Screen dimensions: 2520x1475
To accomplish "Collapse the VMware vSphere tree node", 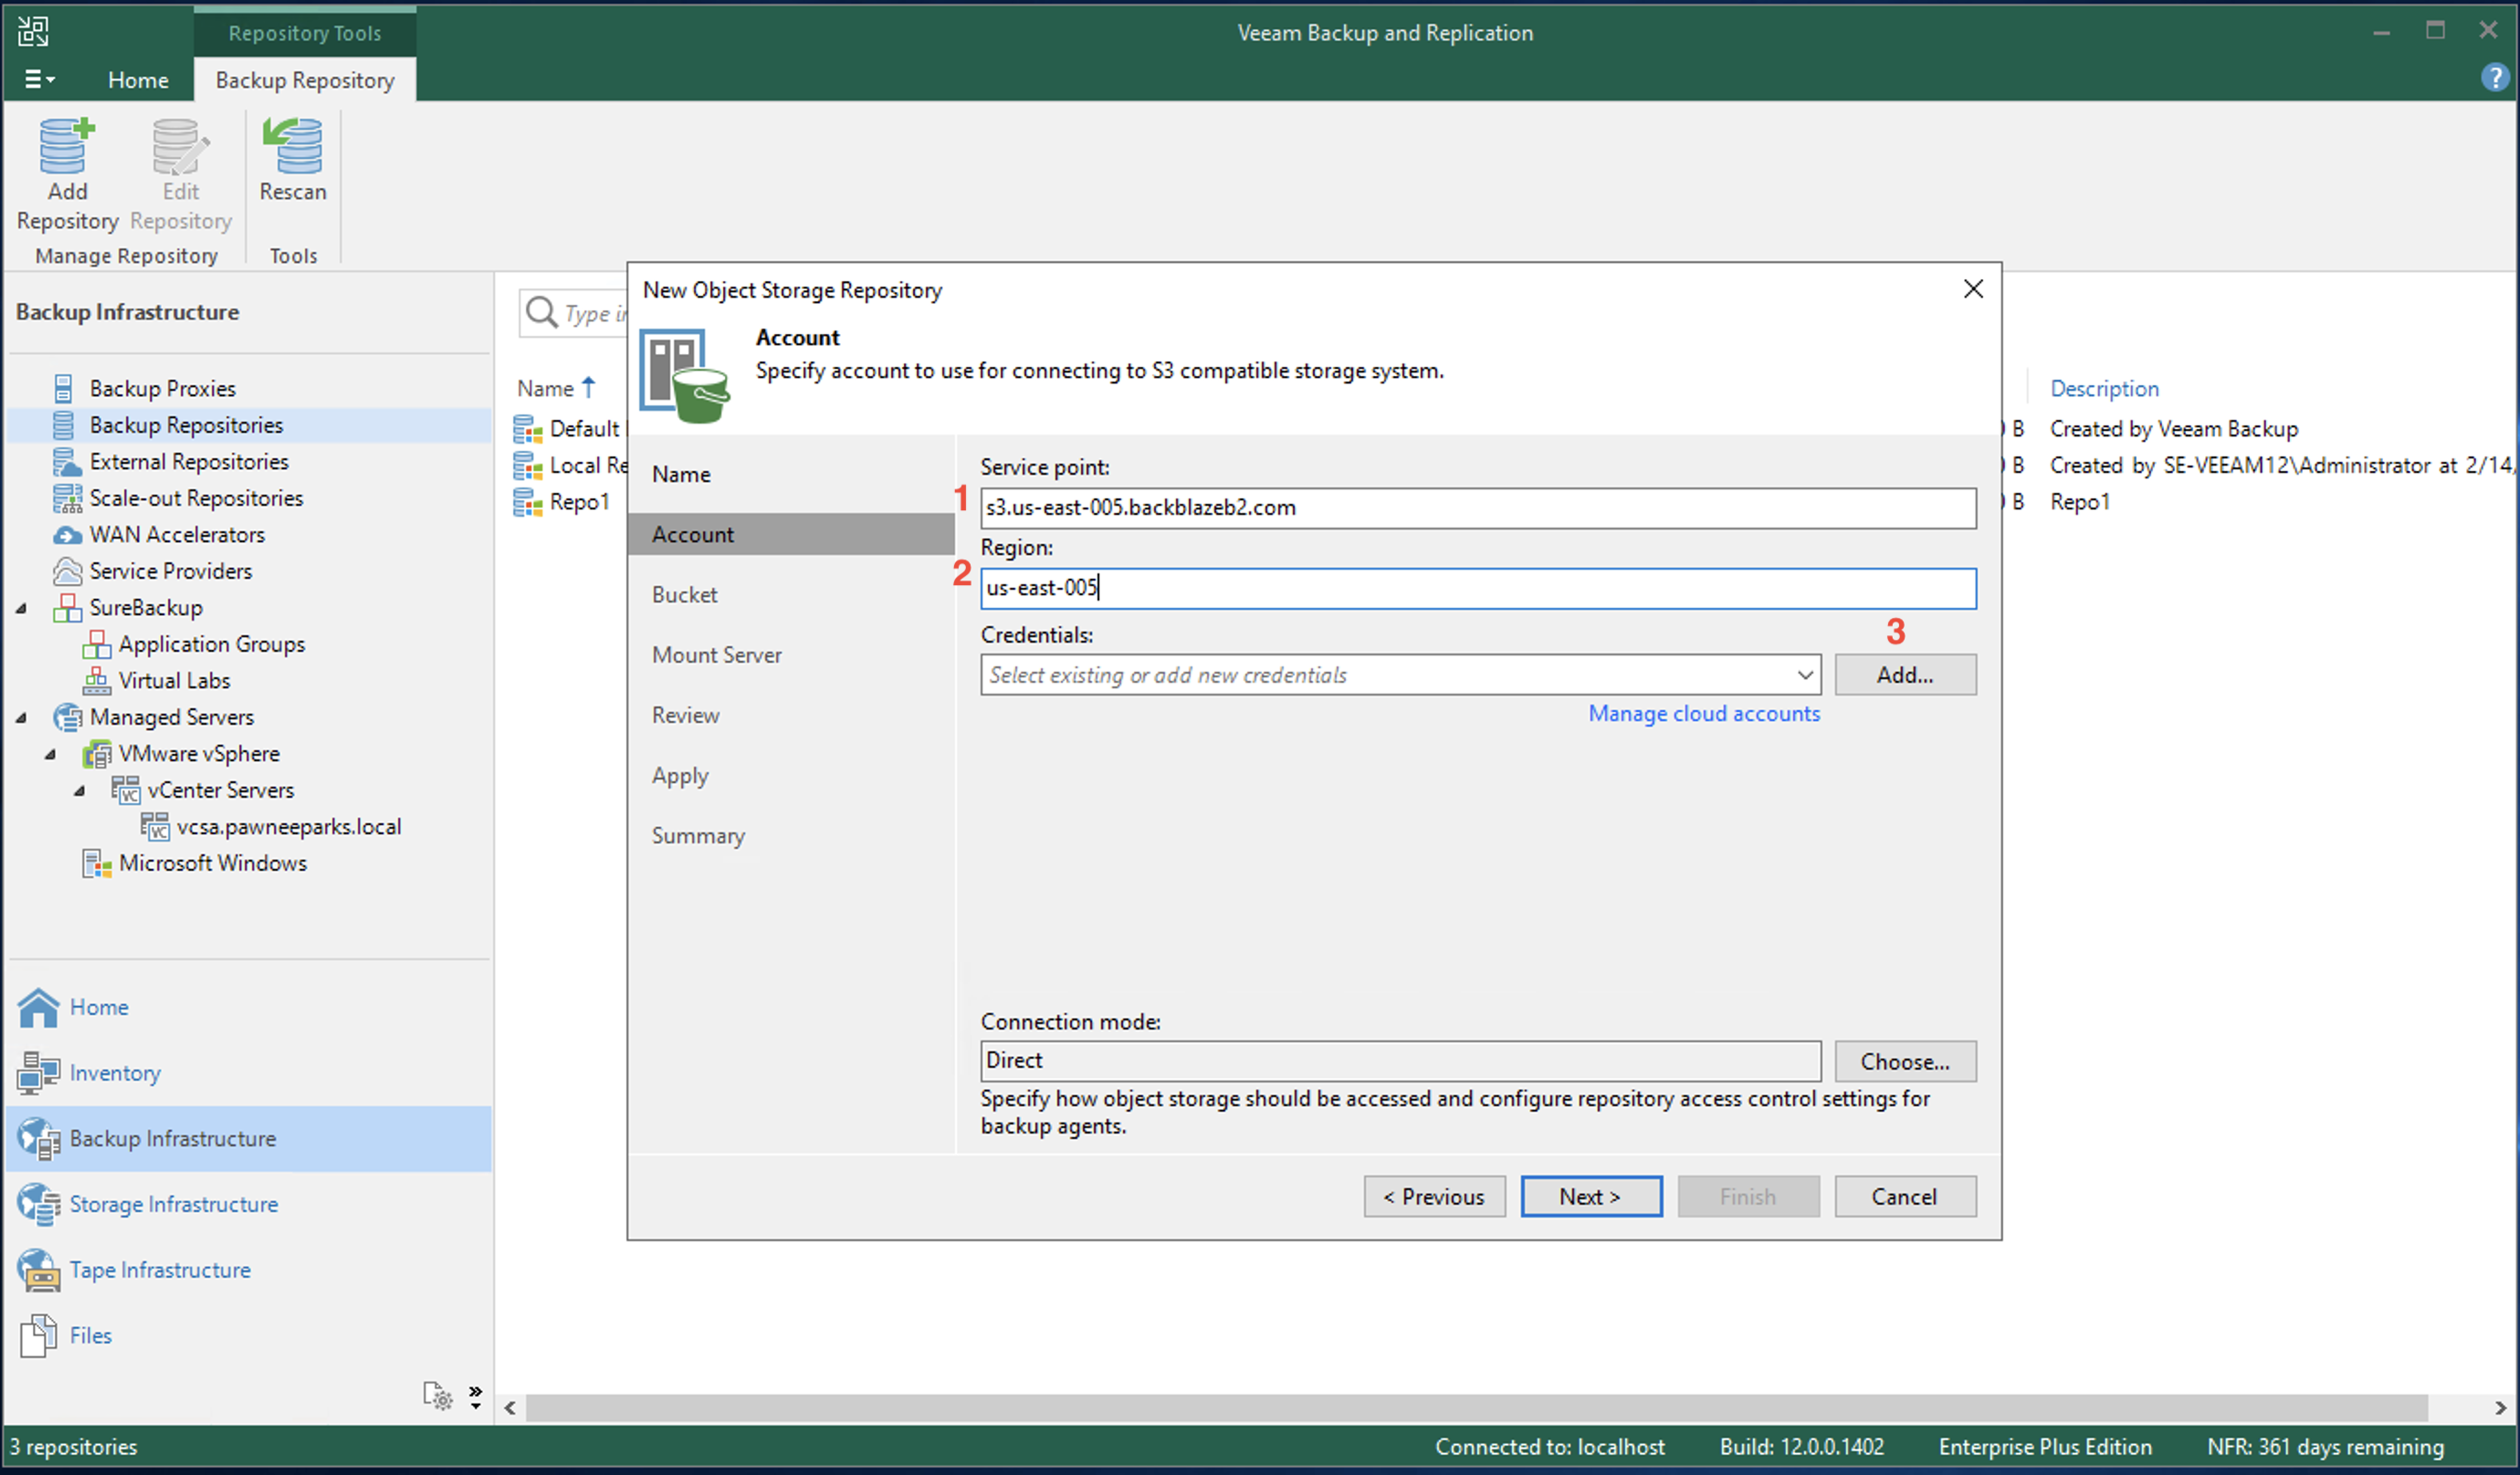I will coord(50,754).
